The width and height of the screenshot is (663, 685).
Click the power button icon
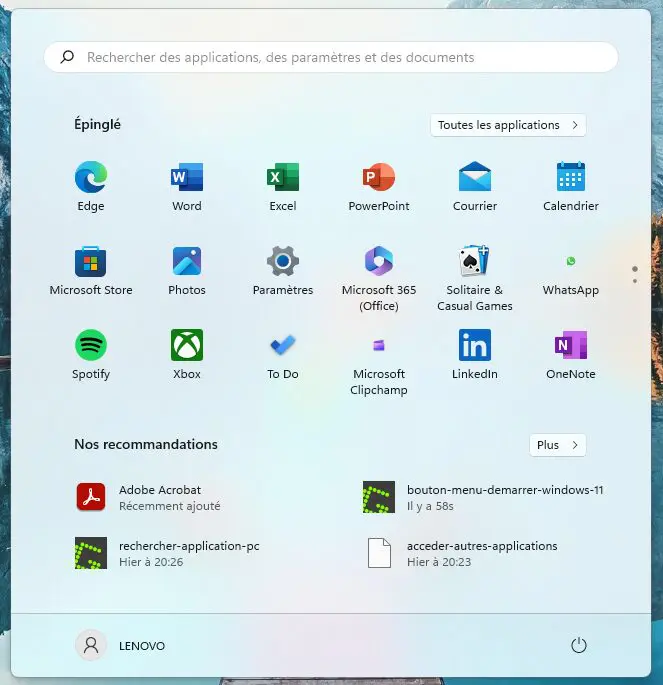(579, 645)
